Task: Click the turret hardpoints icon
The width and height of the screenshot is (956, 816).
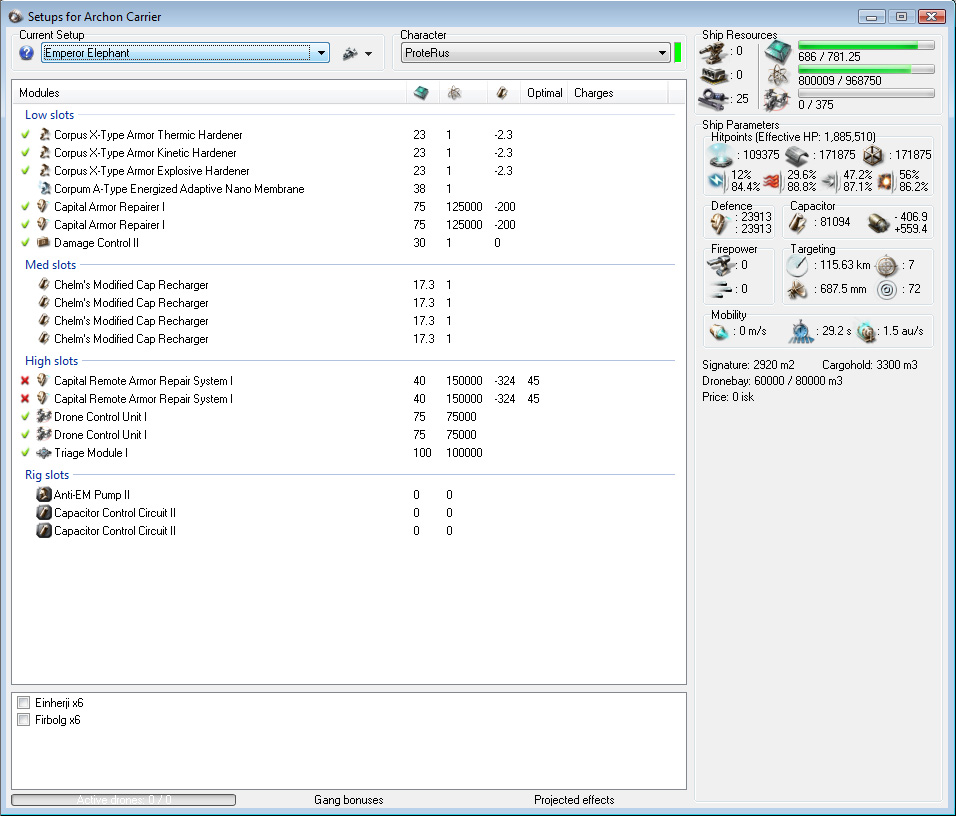Action: 712,52
